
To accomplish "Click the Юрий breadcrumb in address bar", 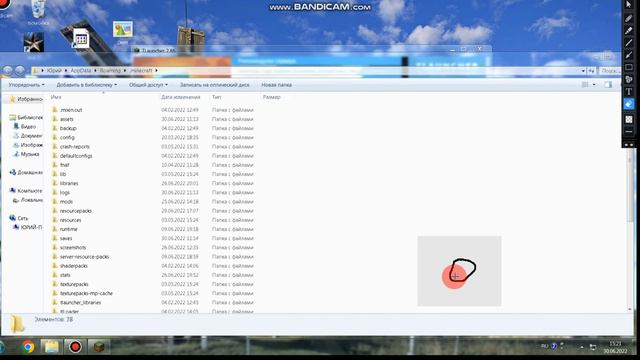I will (x=54, y=71).
